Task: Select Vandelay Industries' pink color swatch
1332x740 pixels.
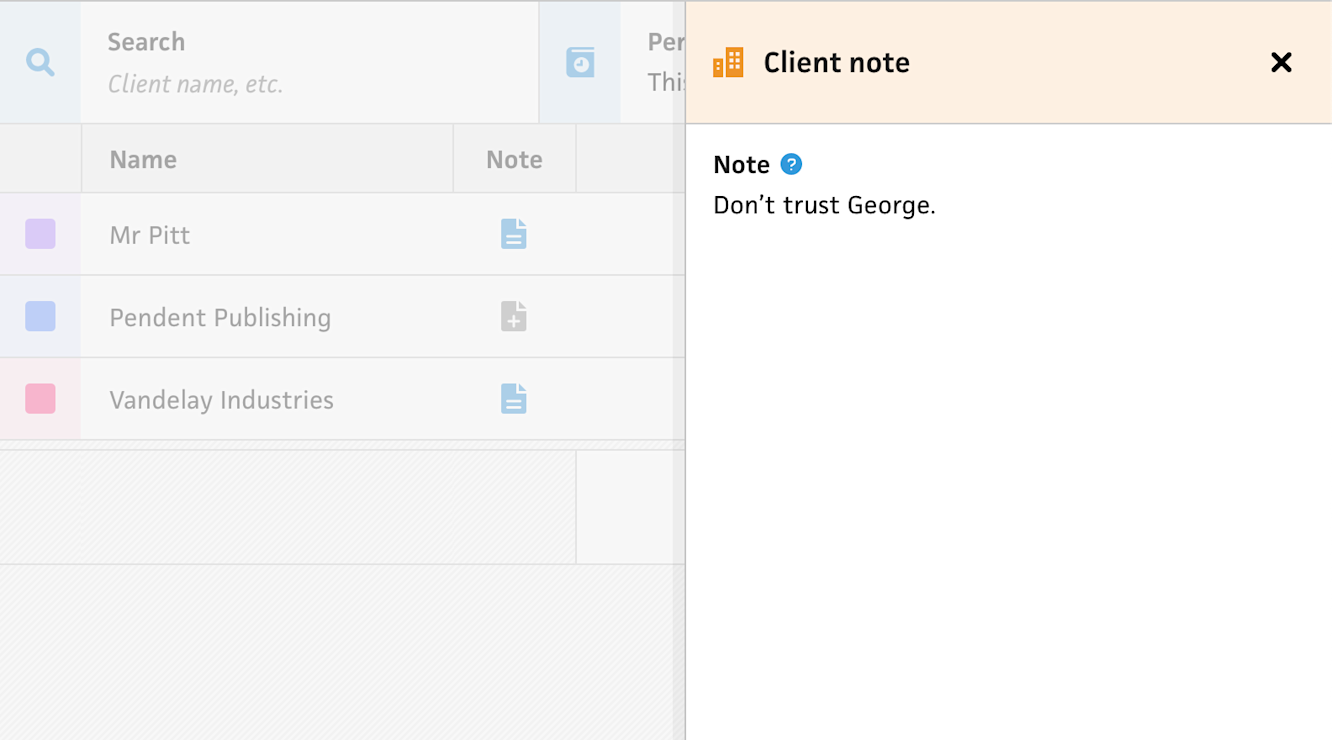Action: click(40, 399)
